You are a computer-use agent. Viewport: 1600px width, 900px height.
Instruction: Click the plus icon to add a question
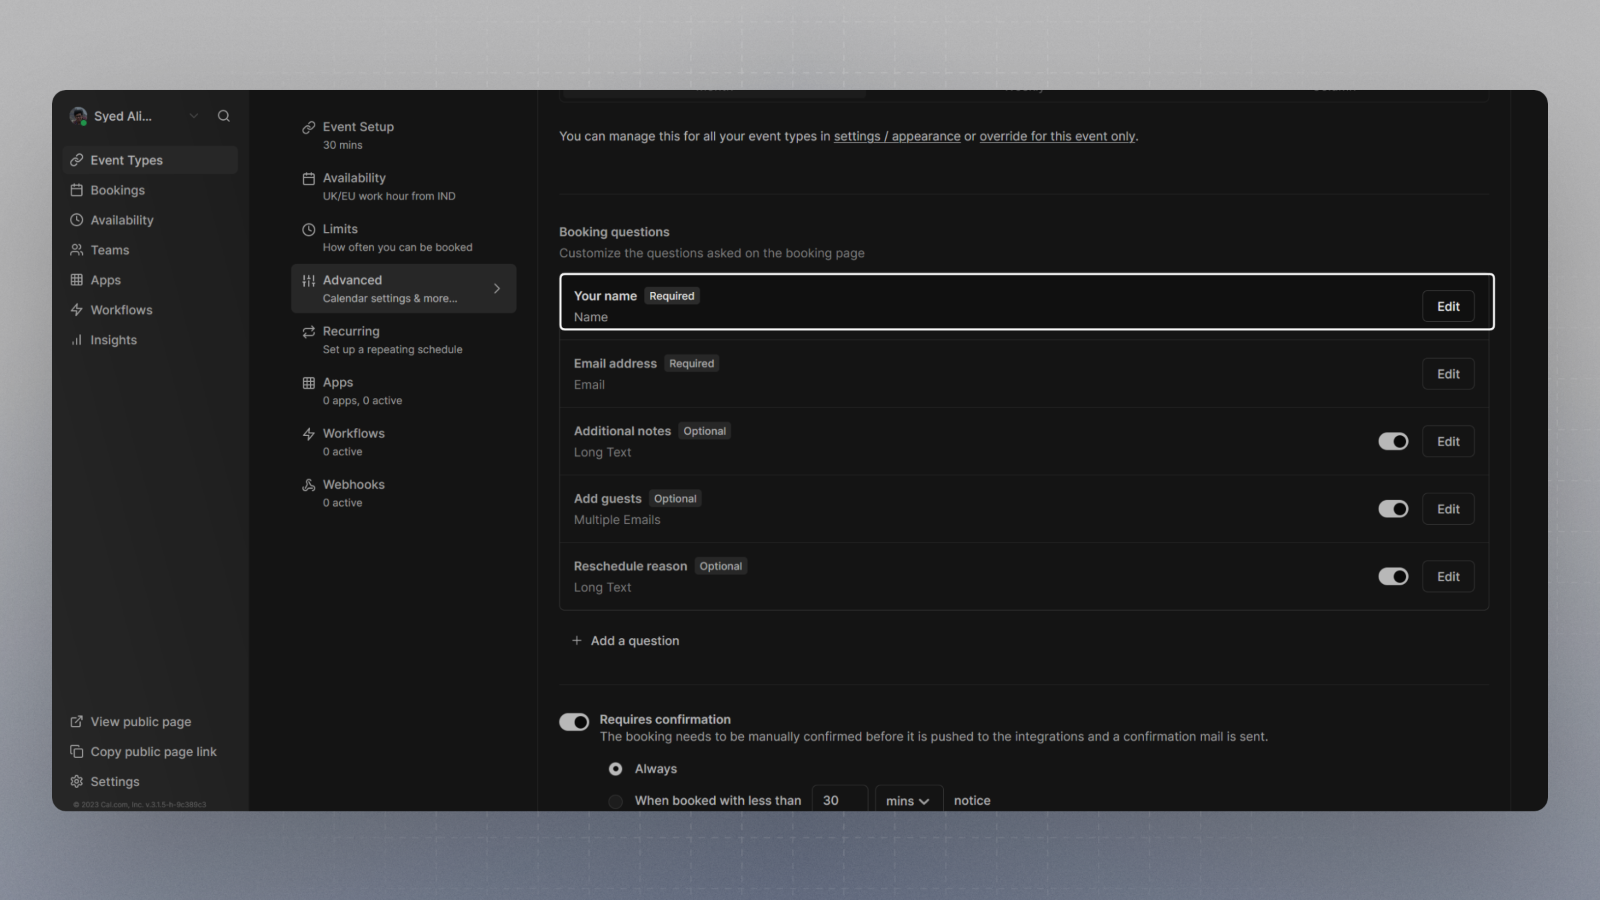coord(577,641)
